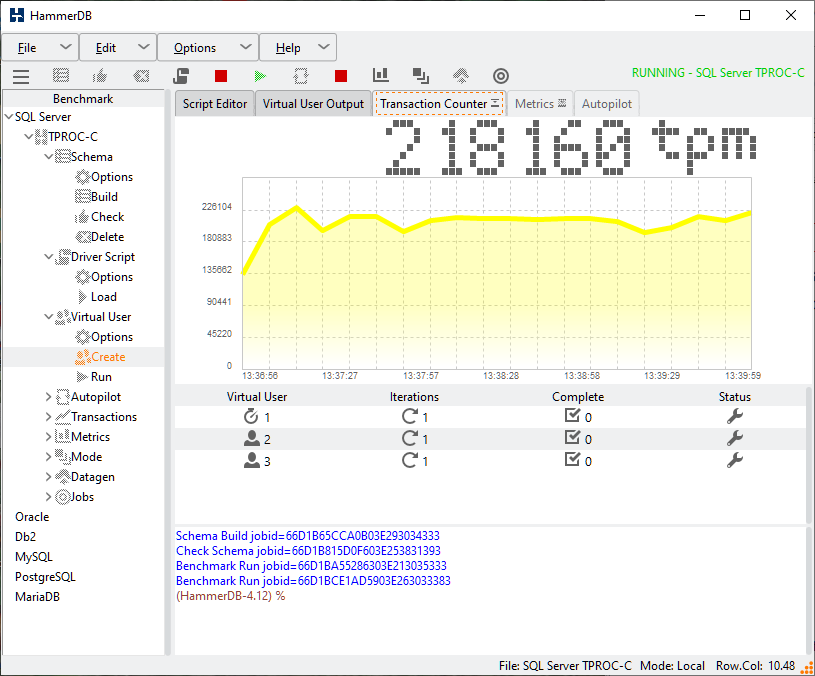Expand the Autopilot tree node
The height and width of the screenshot is (676, 815).
click(x=48, y=397)
